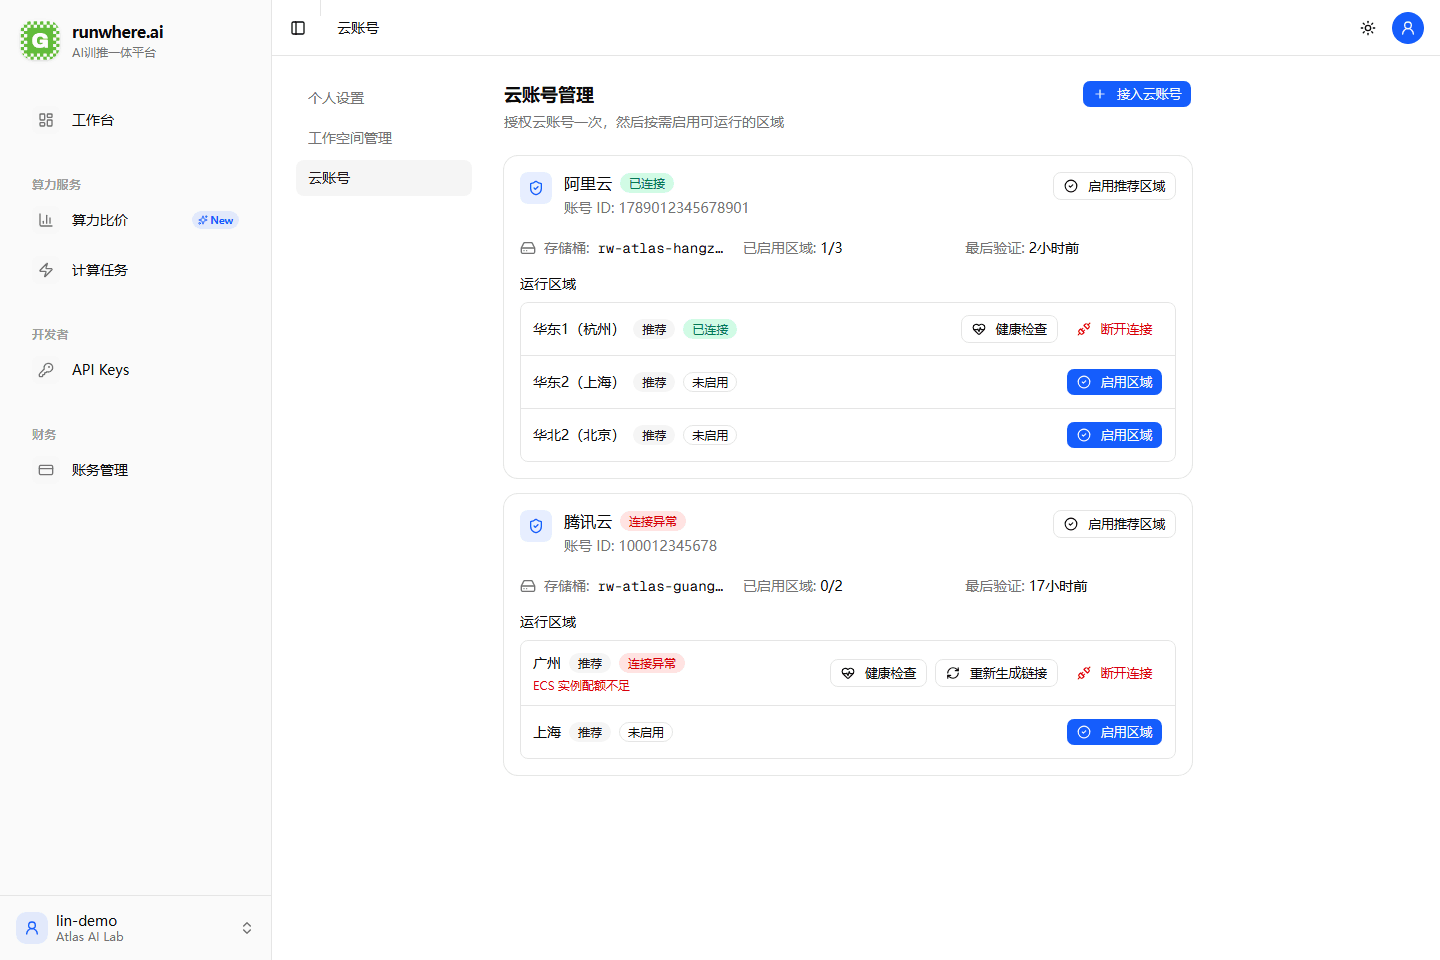Click the 连接异常 badge in 广州 row

[652, 663]
